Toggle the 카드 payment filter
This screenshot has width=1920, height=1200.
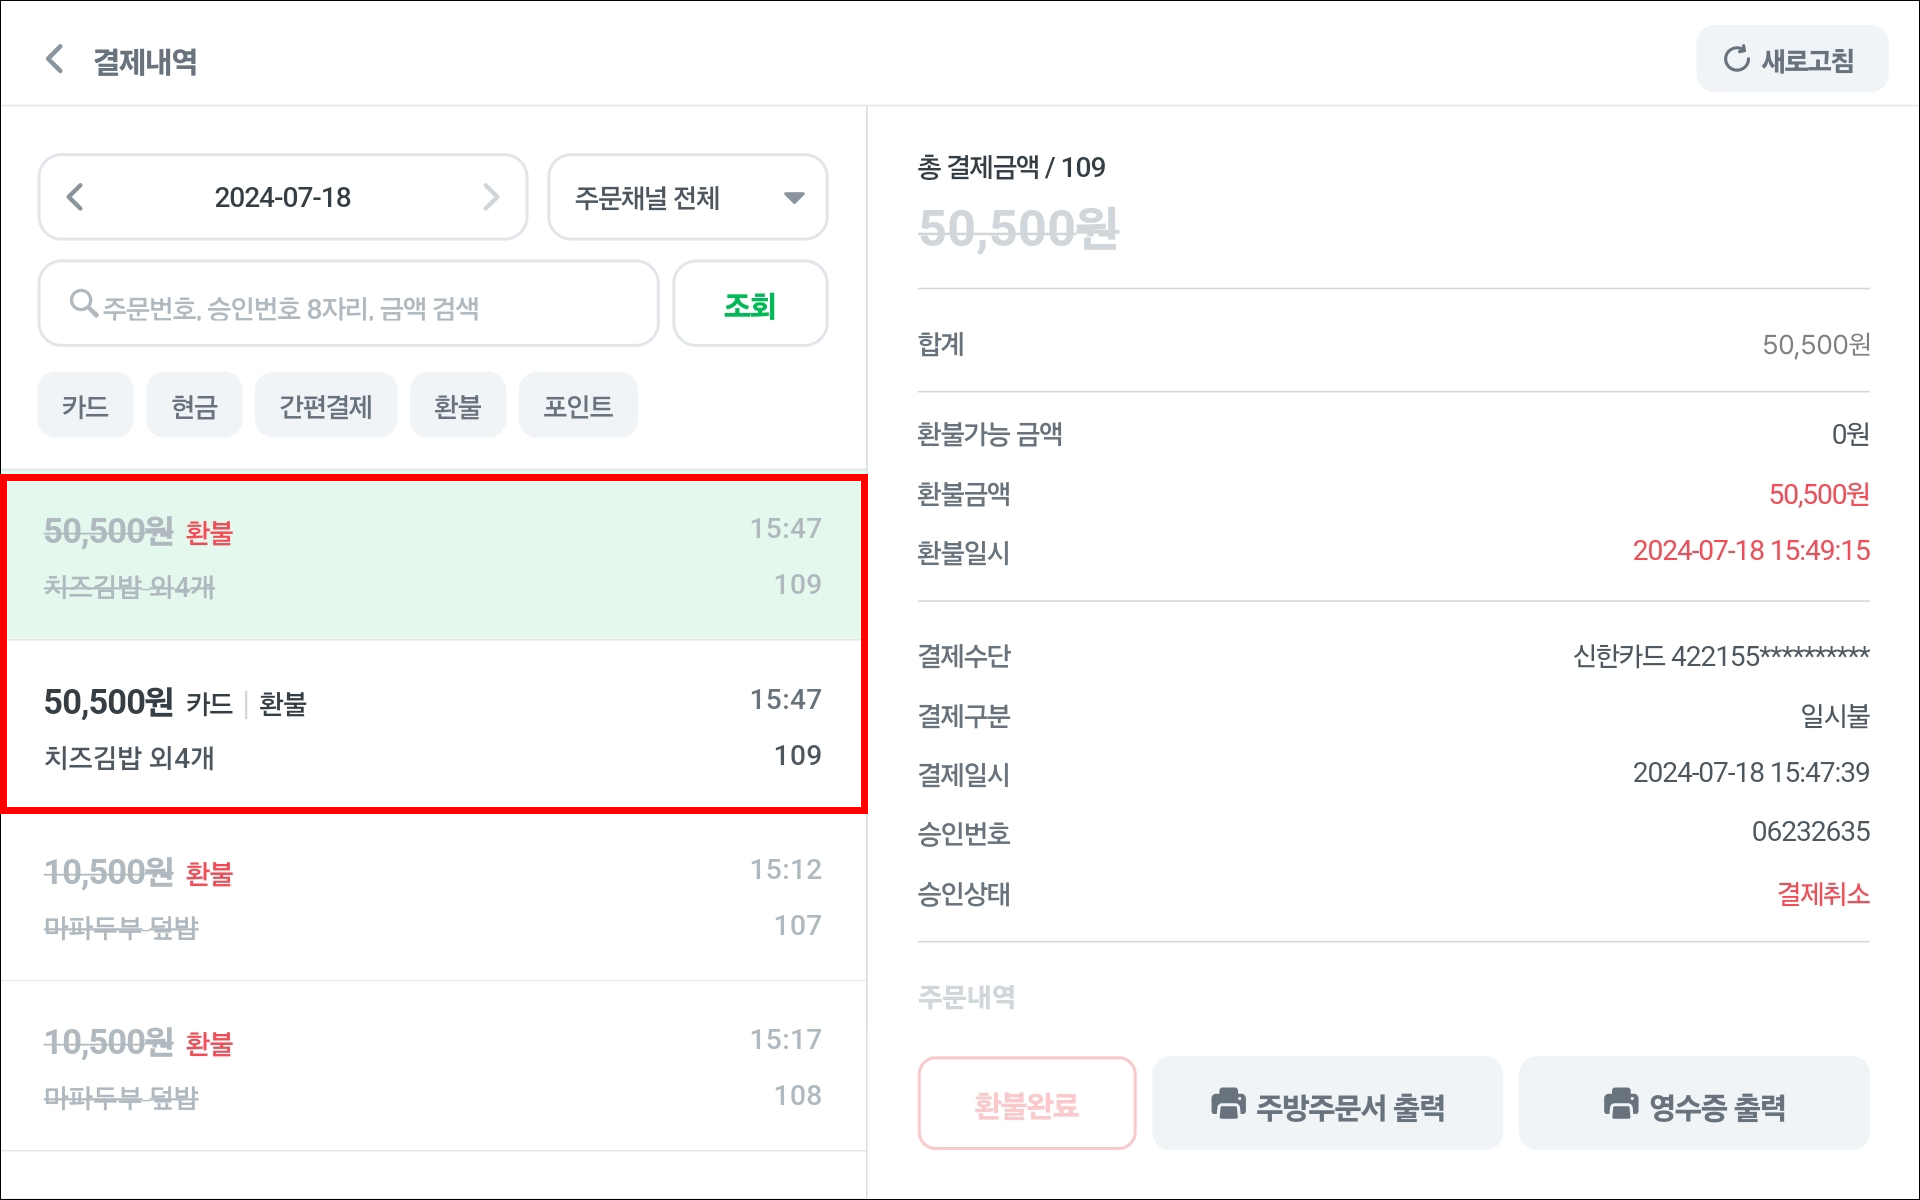click(85, 405)
